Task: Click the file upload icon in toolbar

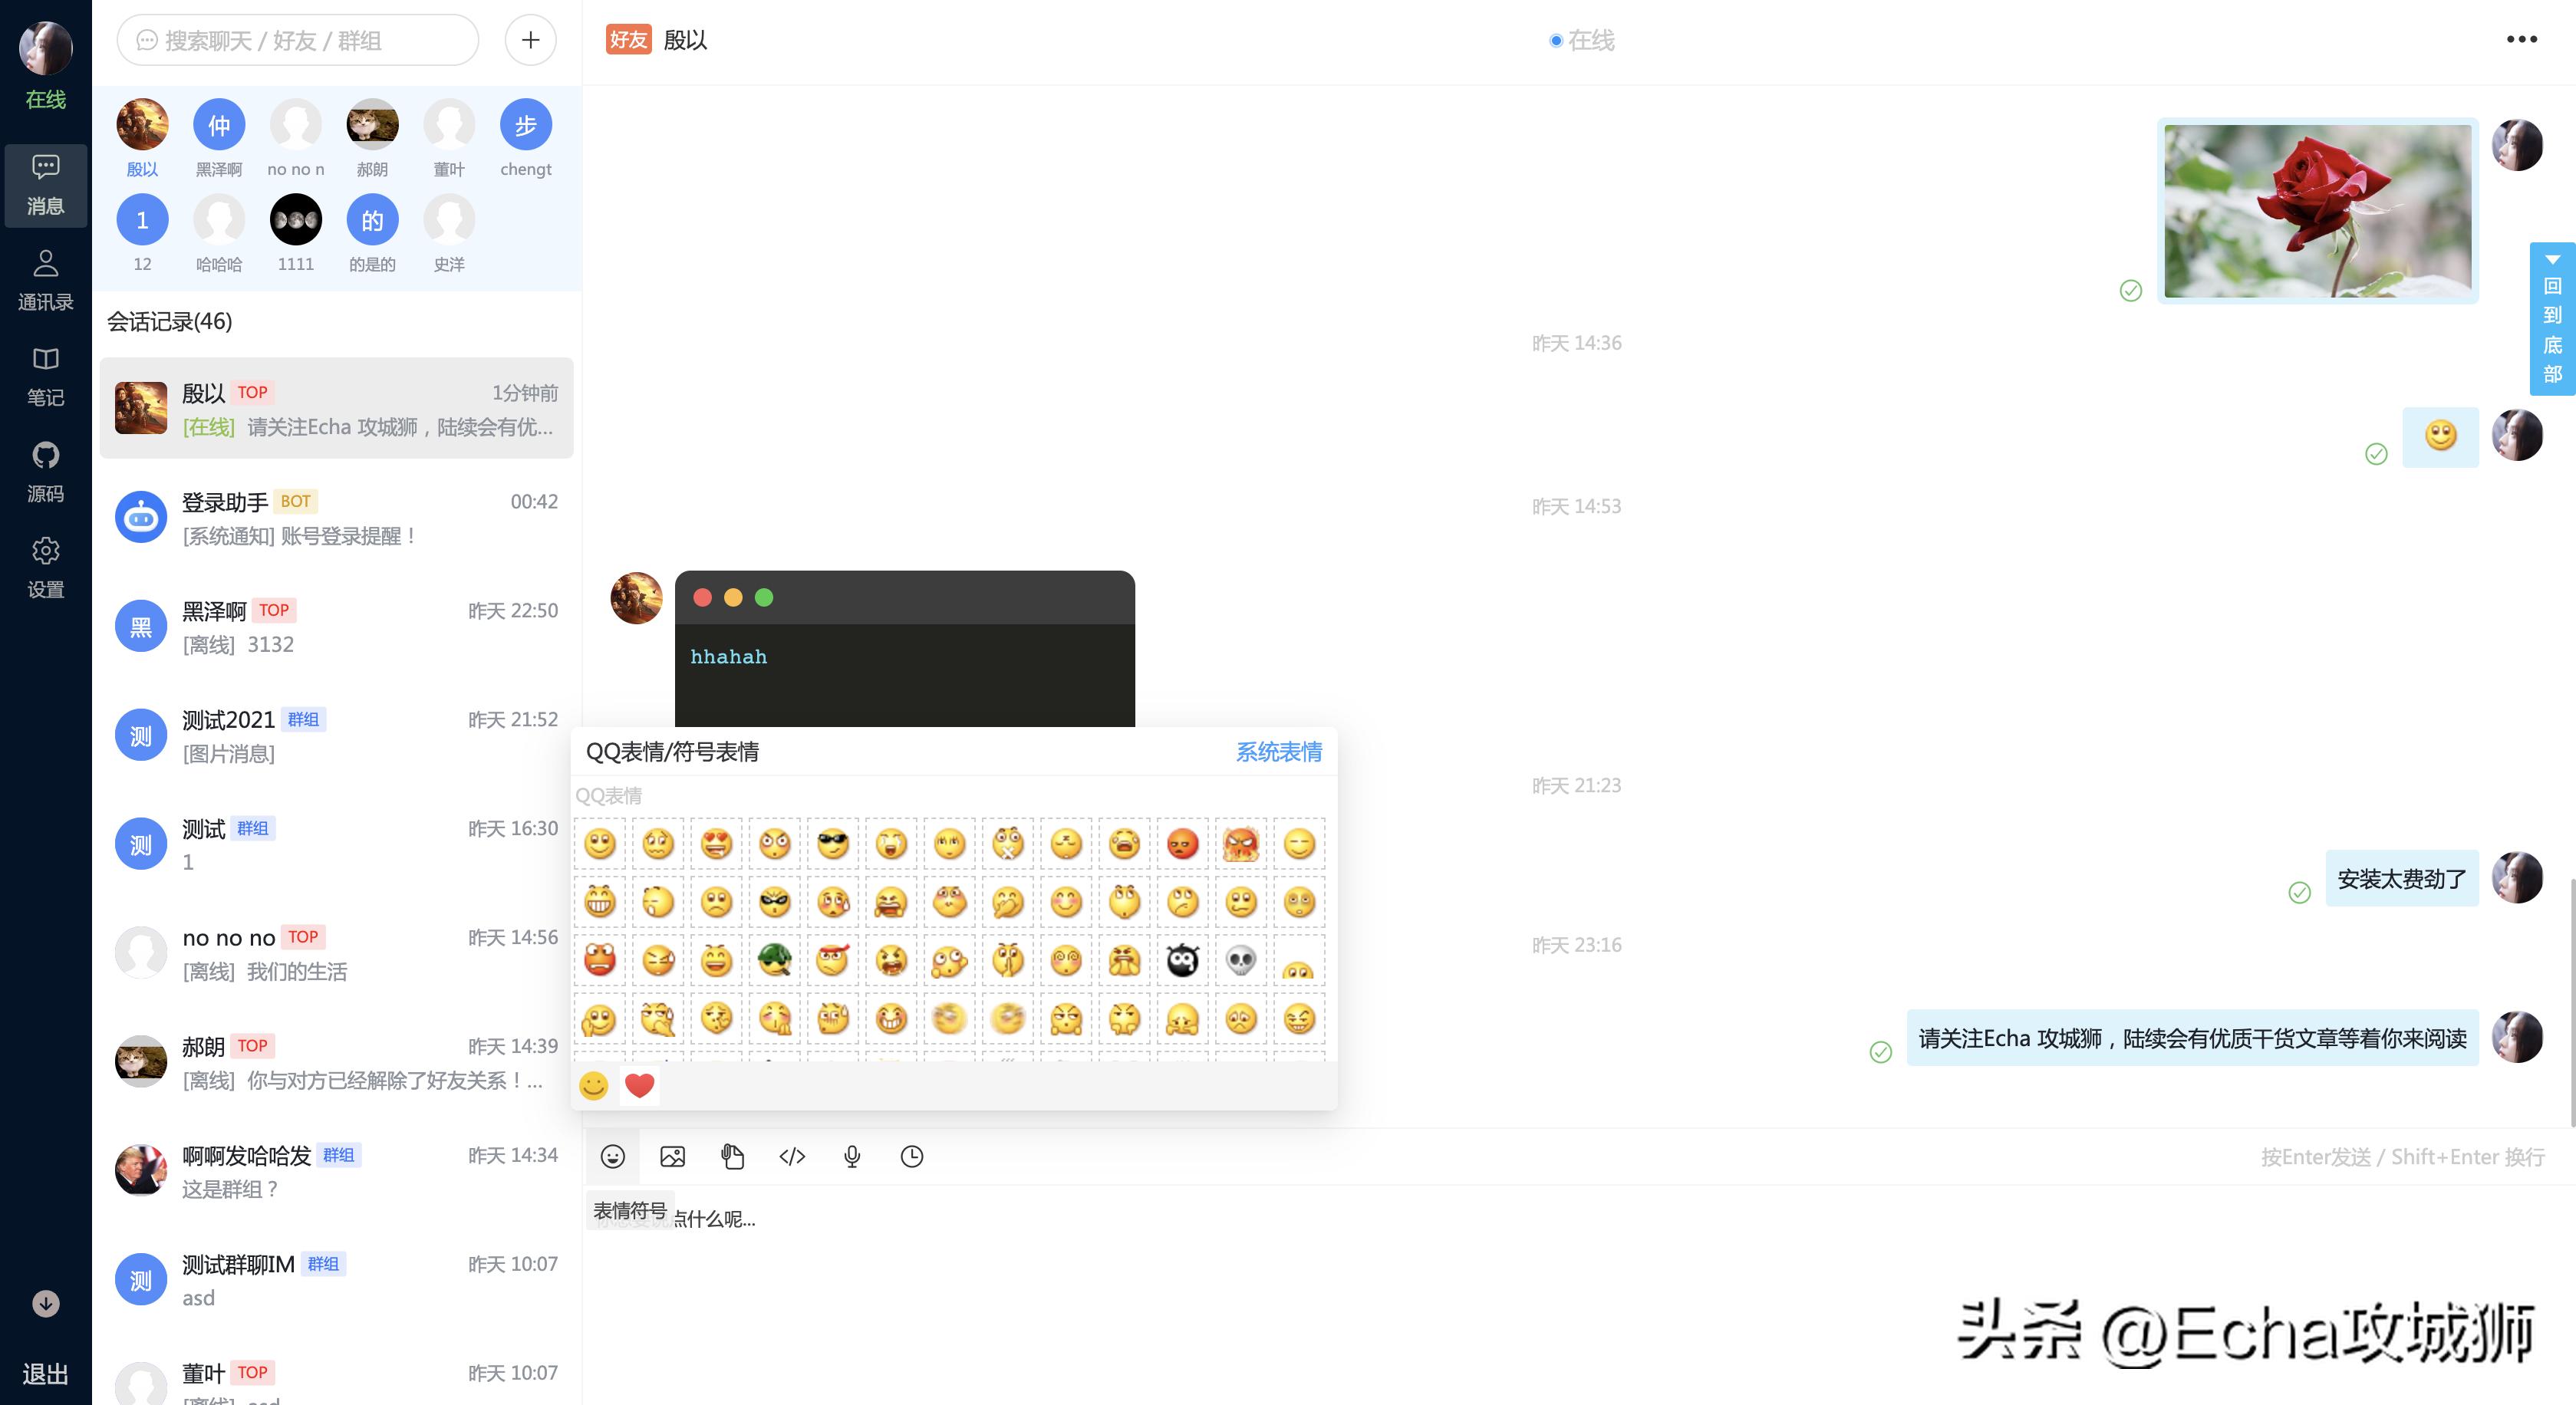Action: point(732,1156)
